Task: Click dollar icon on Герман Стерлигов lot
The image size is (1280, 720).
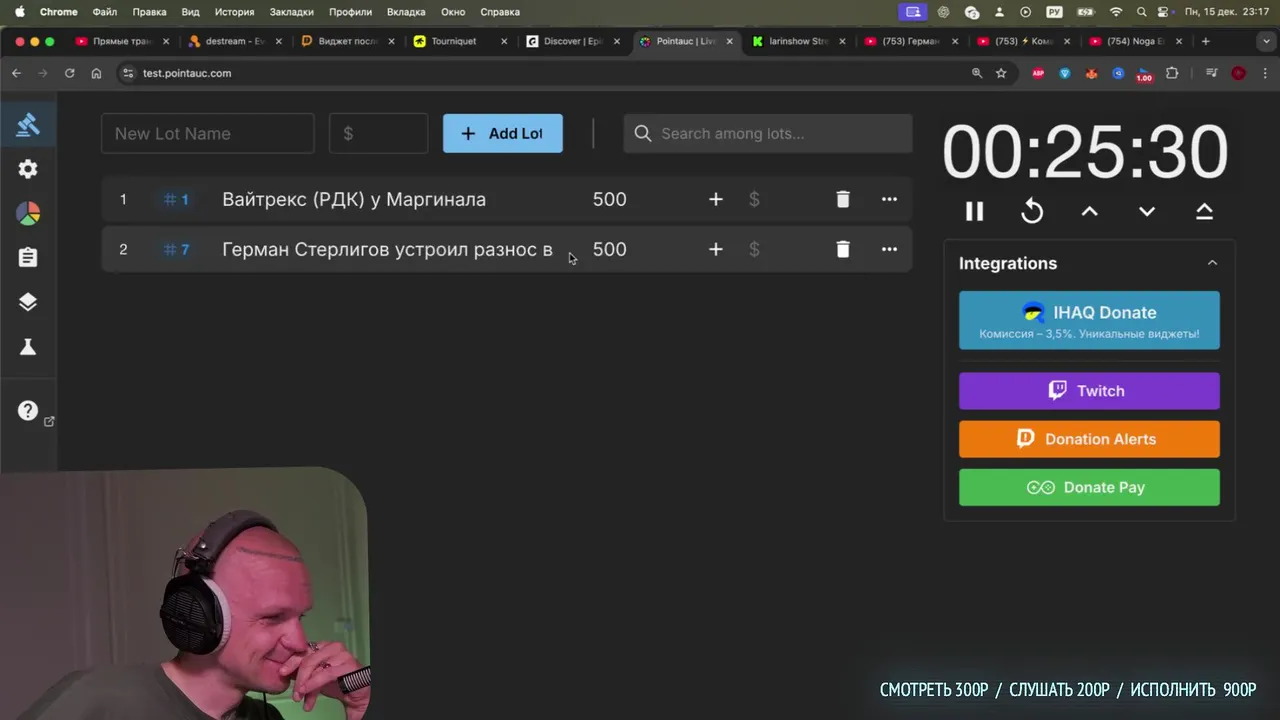Action: [x=754, y=249]
